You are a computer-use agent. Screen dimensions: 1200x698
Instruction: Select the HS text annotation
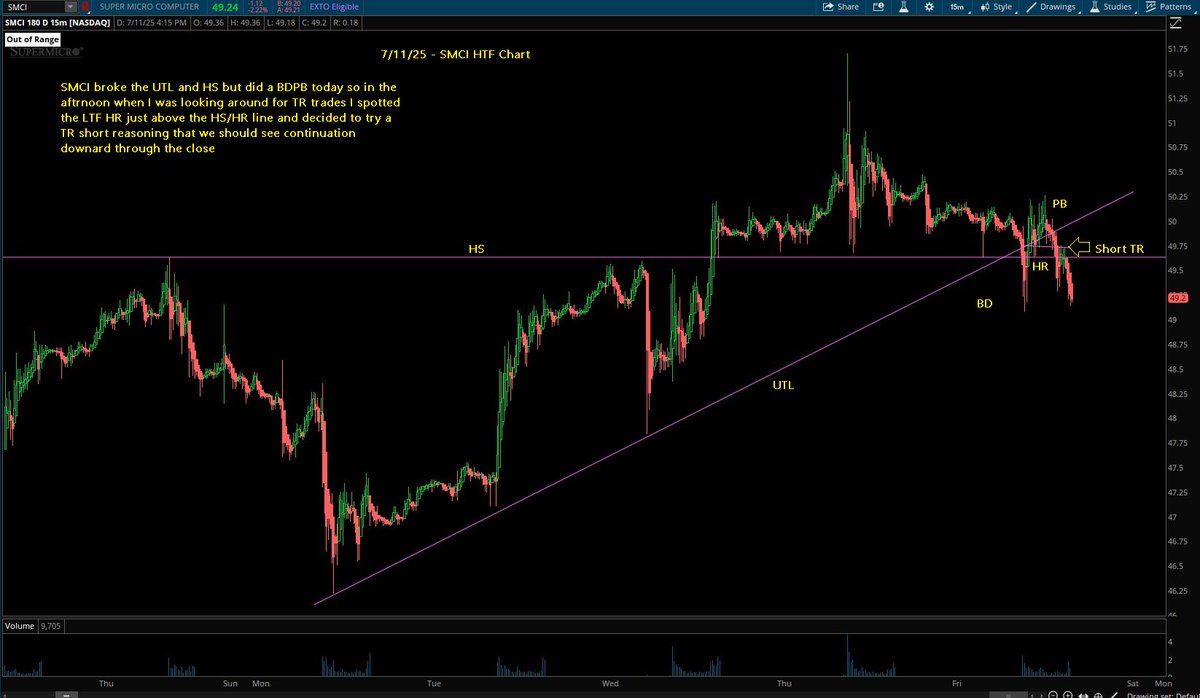476,248
